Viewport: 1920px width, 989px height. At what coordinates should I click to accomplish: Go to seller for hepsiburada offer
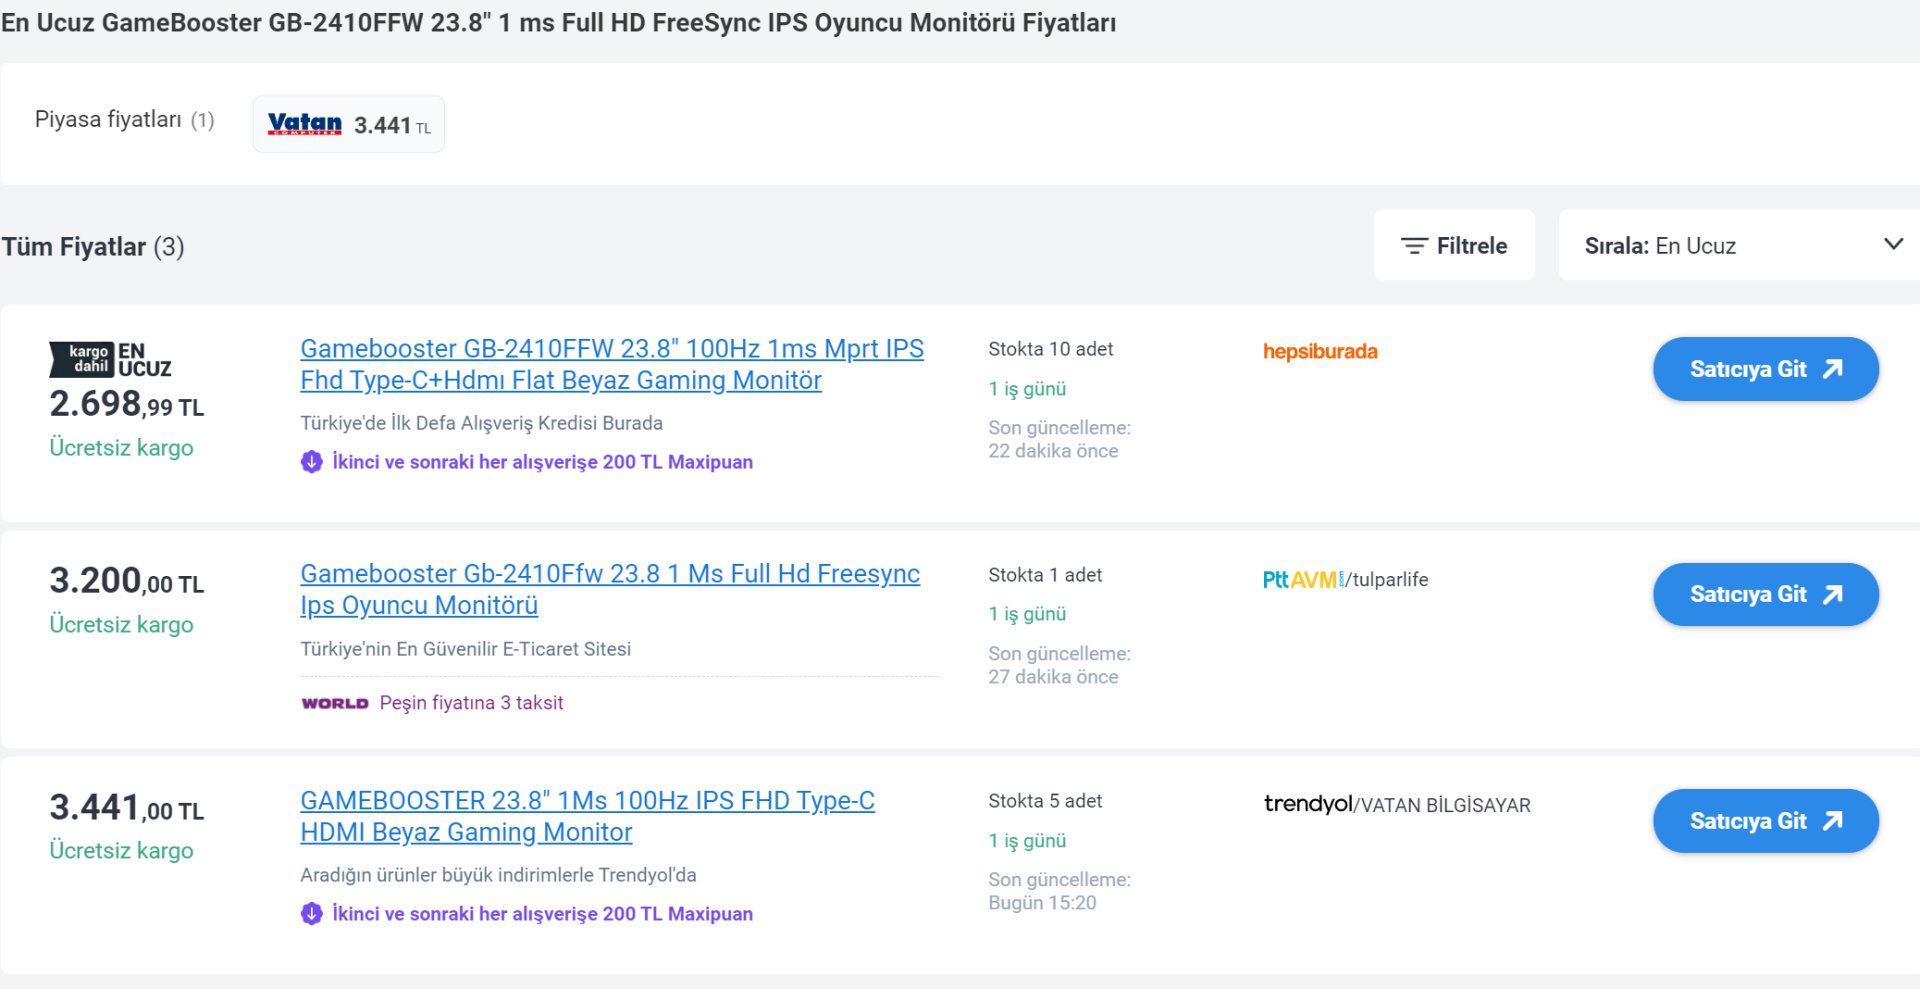1765,370
